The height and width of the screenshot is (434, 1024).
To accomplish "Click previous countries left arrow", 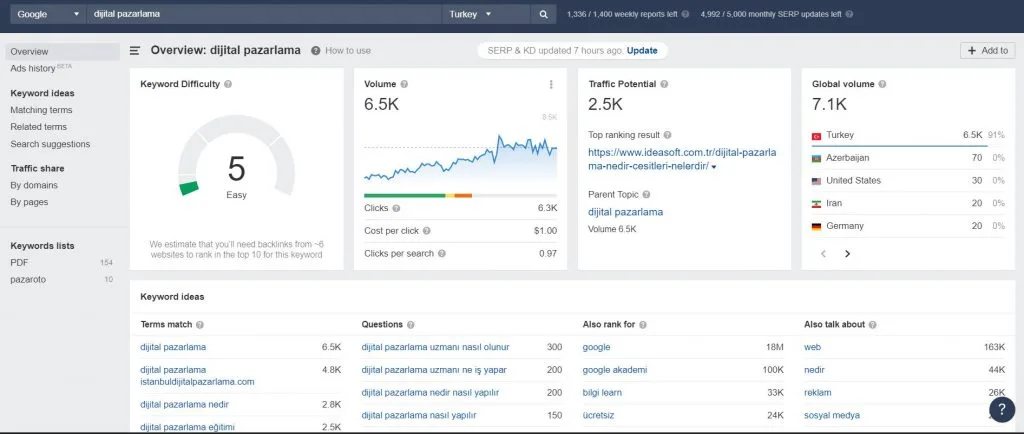I will pos(824,254).
